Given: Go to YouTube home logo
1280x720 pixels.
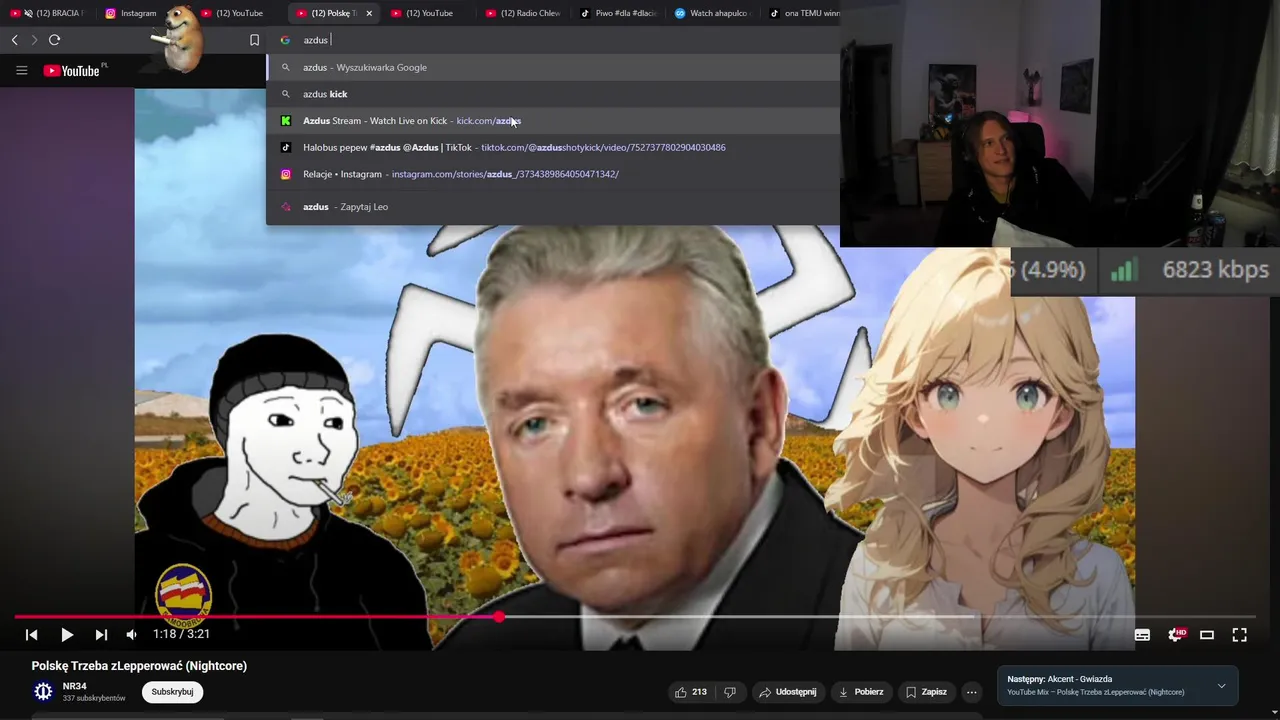Looking at the screenshot, I should click(74, 71).
